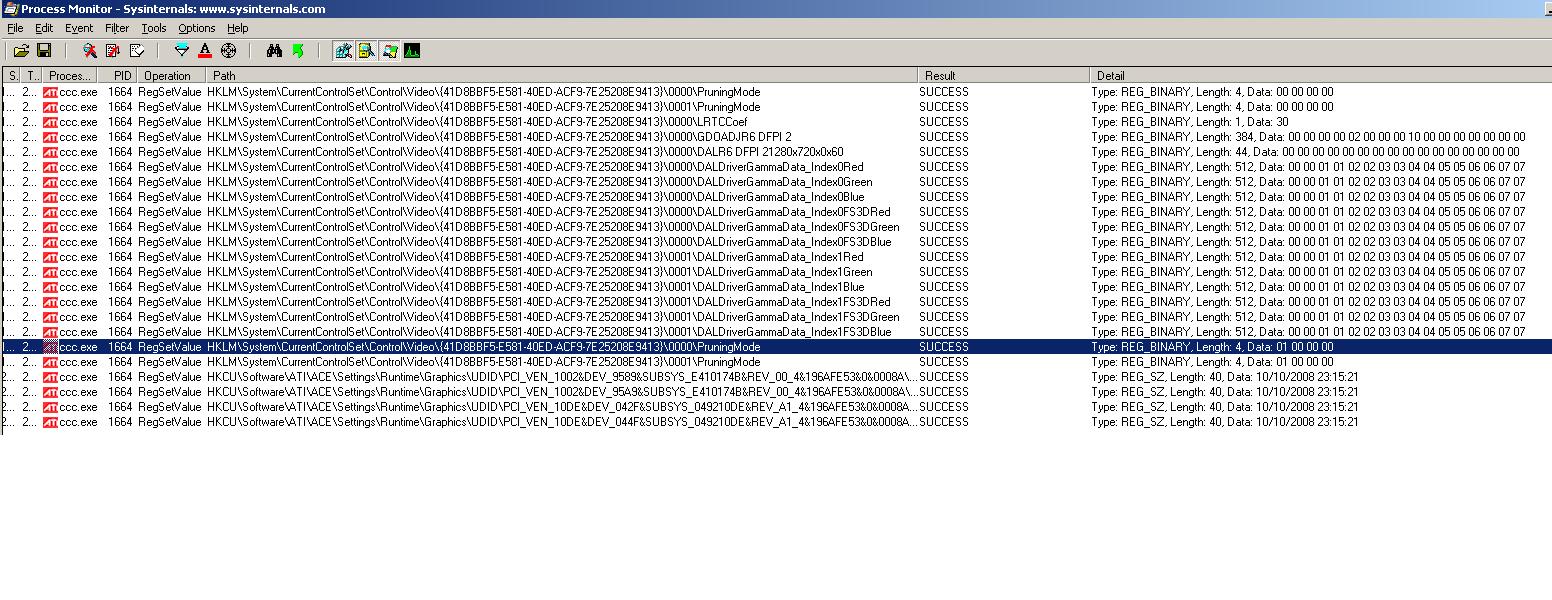
Task: Select the DALDriverGammaData_Index1Blue path
Action: 536,287
